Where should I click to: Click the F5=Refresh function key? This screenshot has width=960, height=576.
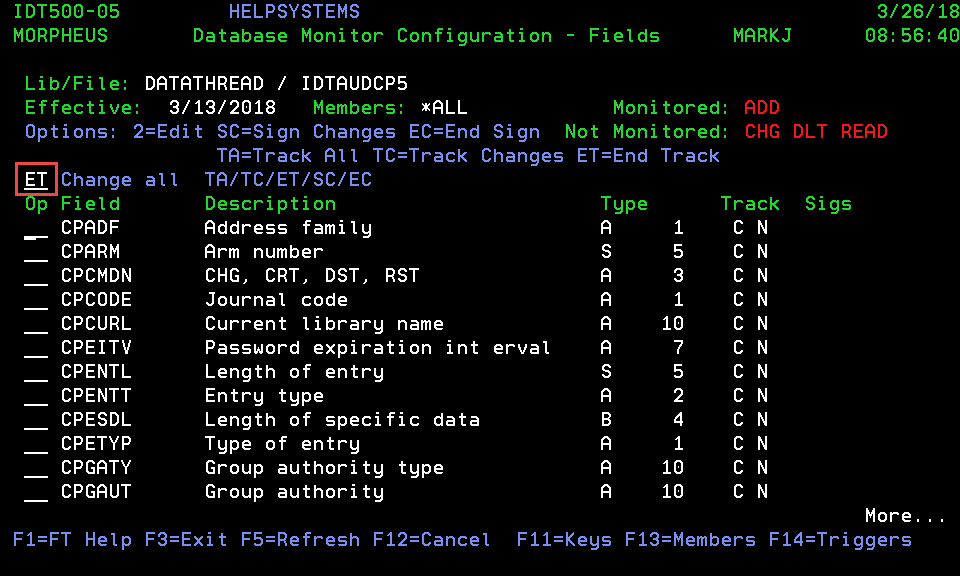click(x=300, y=540)
